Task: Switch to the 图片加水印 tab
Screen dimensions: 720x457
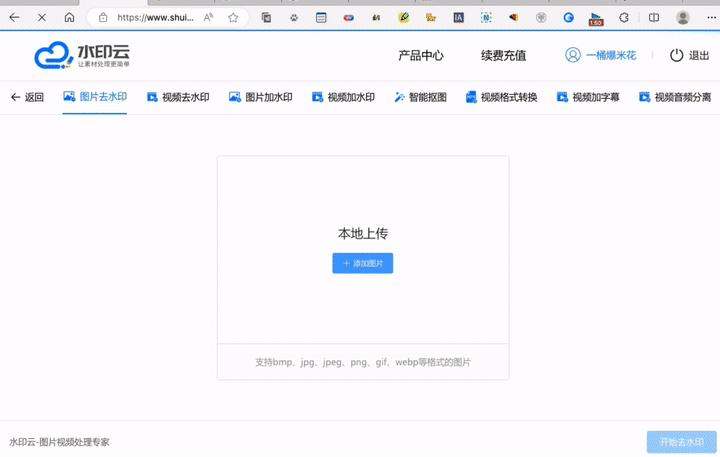Action: [x=260, y=97]
